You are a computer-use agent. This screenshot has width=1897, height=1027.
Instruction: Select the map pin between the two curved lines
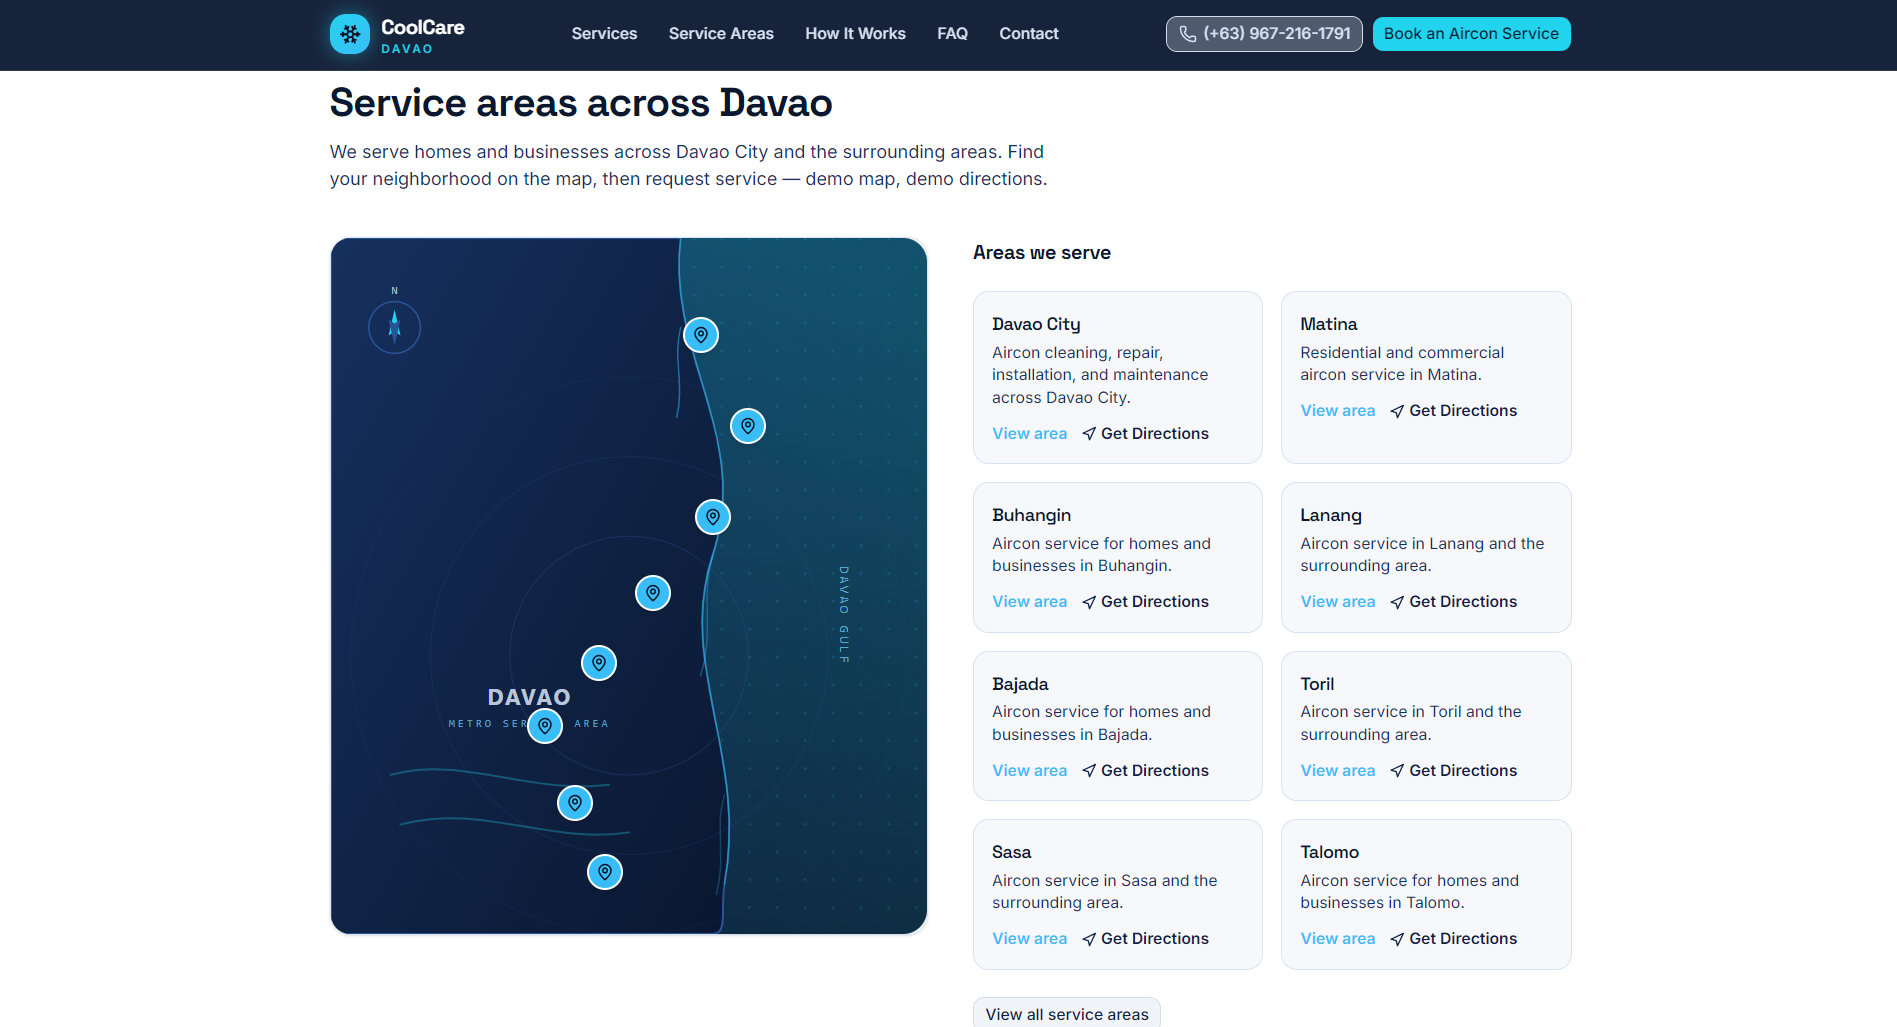coord(575,803)
